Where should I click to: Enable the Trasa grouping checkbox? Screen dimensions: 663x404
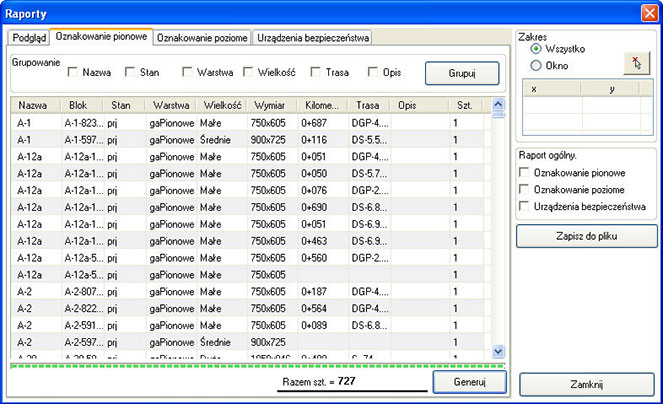316,72
